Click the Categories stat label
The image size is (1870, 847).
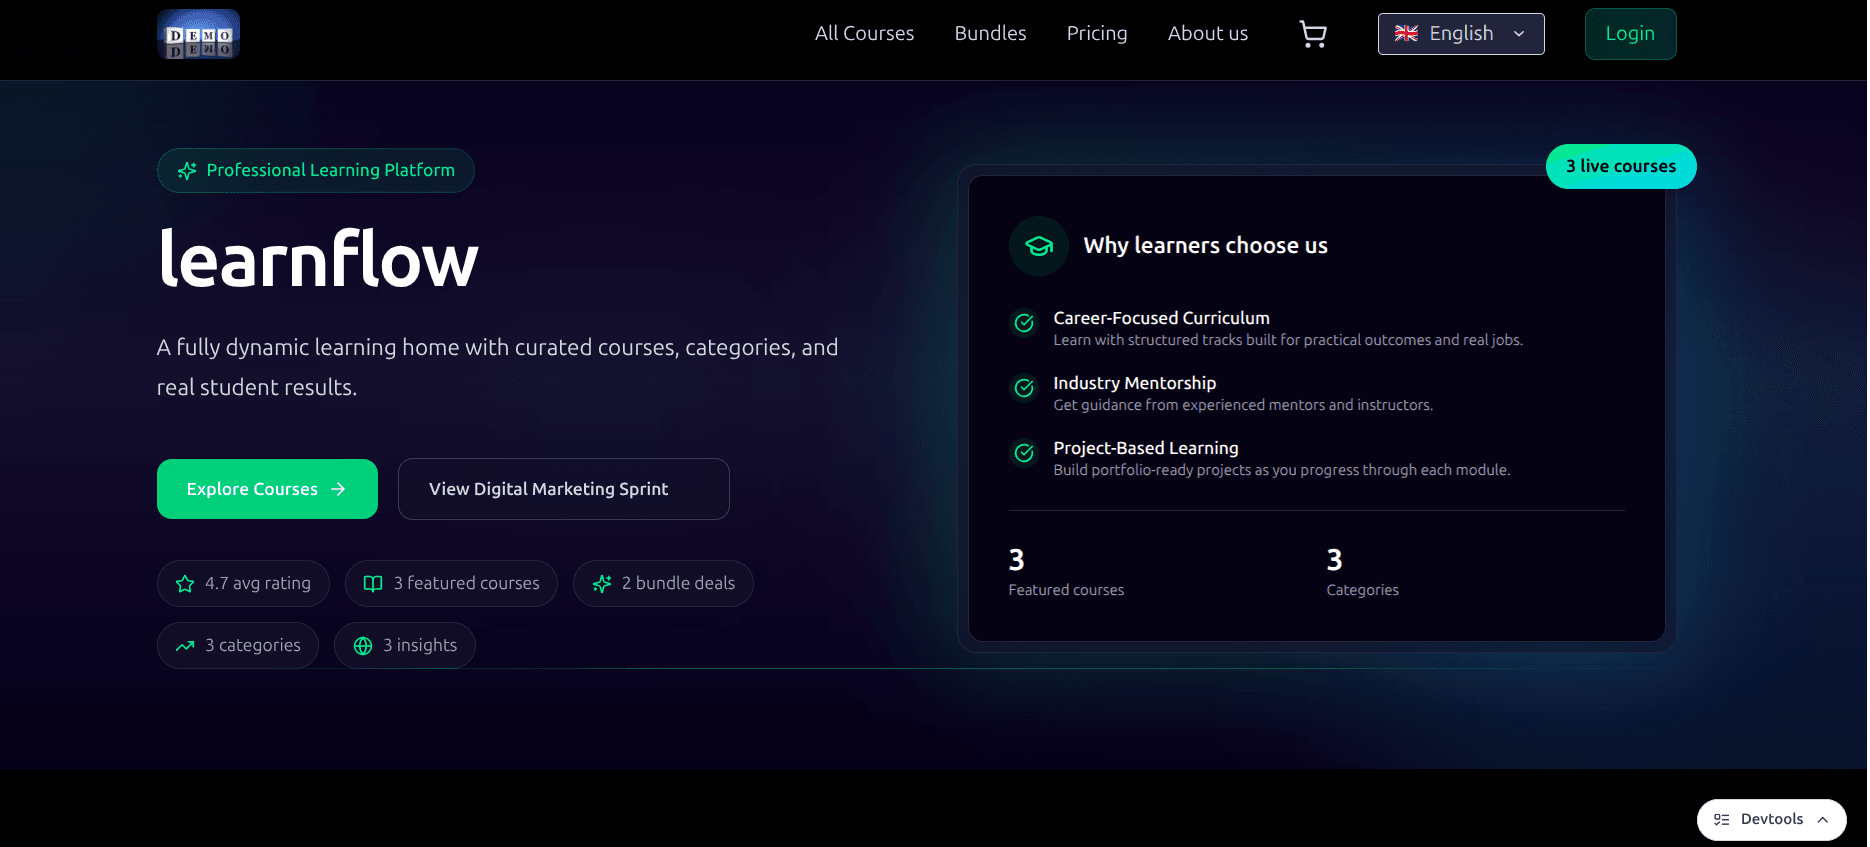(x=1362, y=590)
